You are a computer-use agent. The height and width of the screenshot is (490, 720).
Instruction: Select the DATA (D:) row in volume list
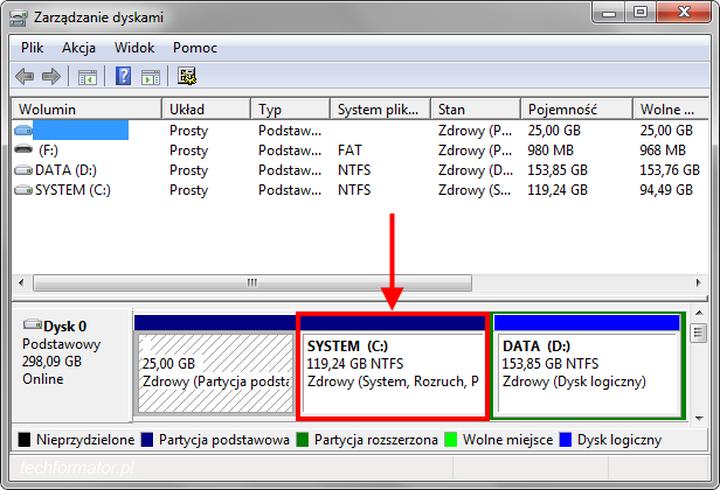(x=65, y=170)
